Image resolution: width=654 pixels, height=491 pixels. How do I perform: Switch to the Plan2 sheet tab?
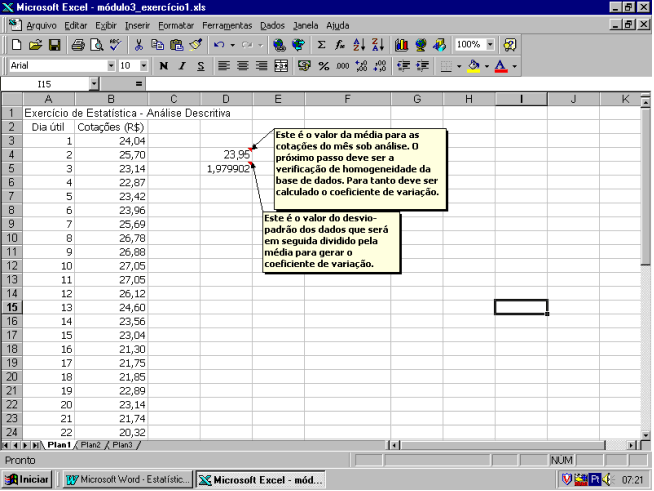(x=90, y=444)
